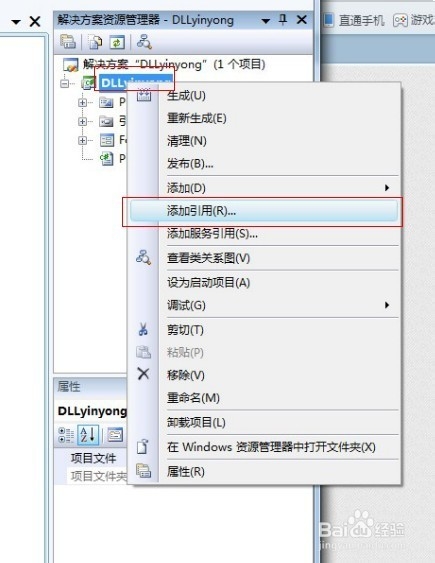The height and width of the screenshot is (563, 435).
Task: Choose 清理(N) menu entry
Action: pos(264,141)
